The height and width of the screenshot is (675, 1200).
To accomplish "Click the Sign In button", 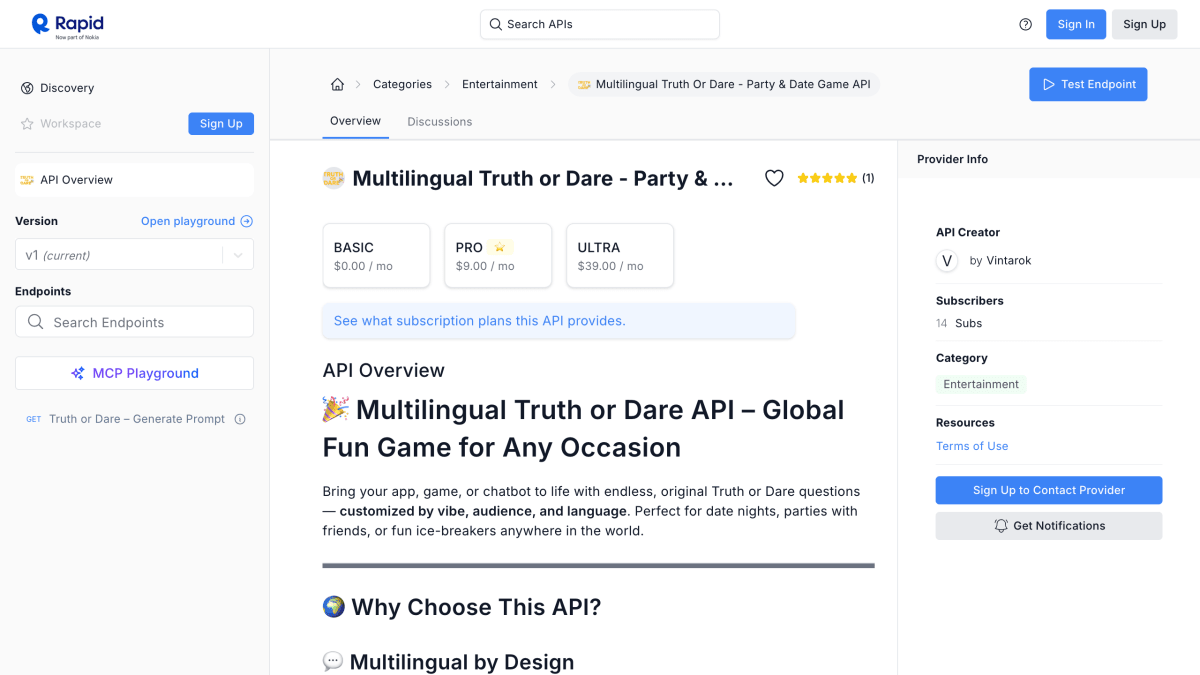I will pos(1076,24).
